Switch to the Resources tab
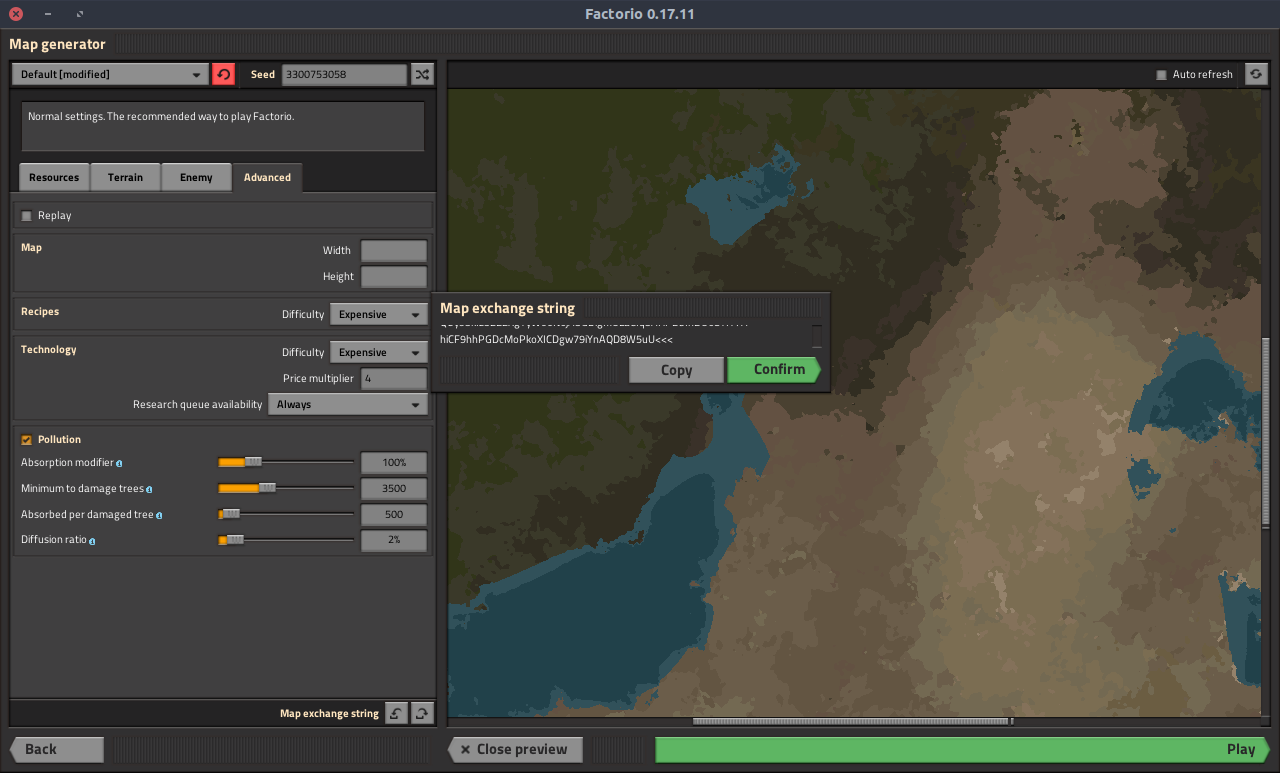1280x773 pixels. [54, 177]
